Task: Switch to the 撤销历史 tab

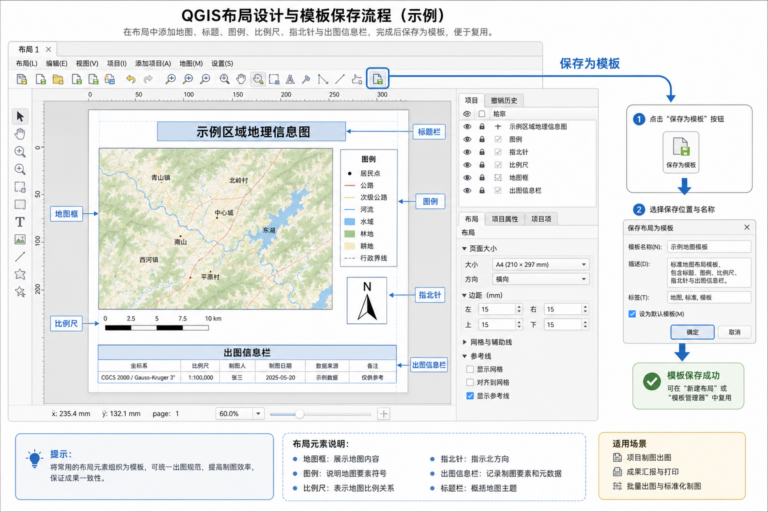Action: point(504,100)
